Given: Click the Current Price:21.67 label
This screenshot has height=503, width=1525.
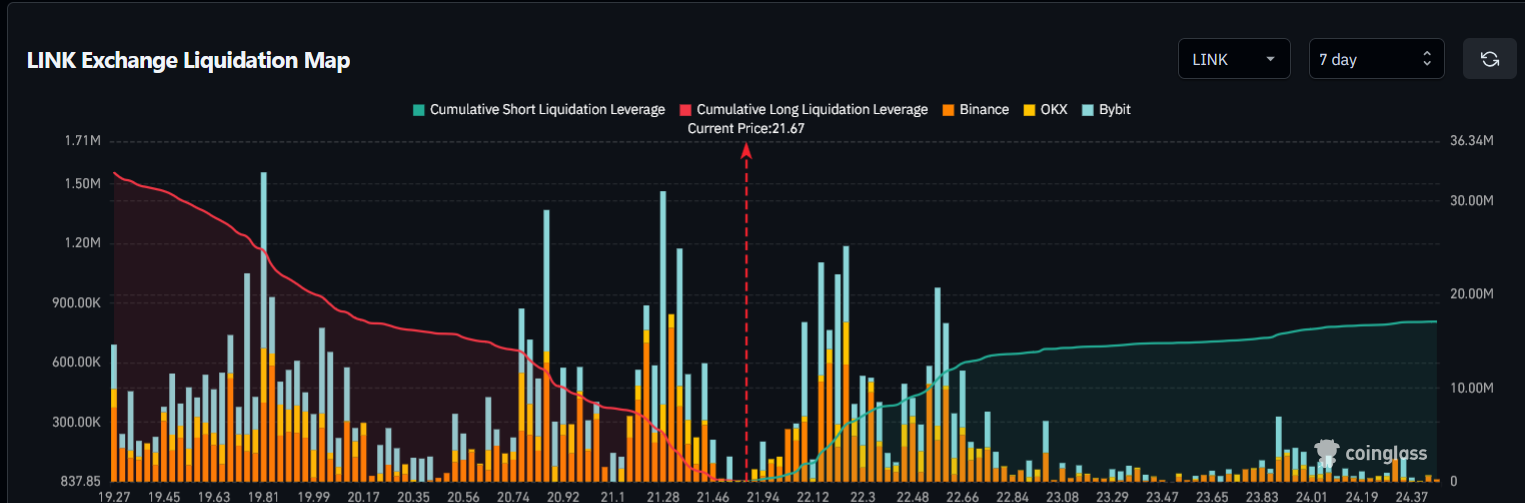Looking at the screenshot, I should [746, 129].
